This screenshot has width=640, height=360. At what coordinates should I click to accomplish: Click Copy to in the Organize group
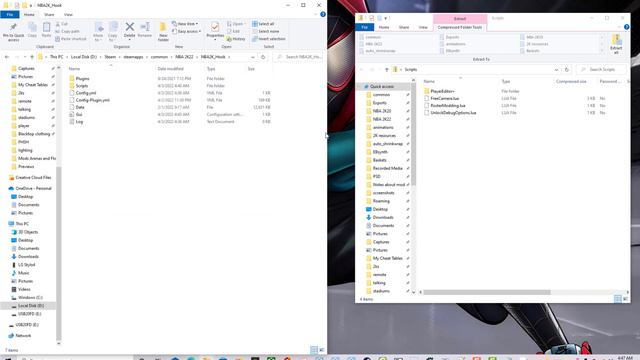coord(113,32)
